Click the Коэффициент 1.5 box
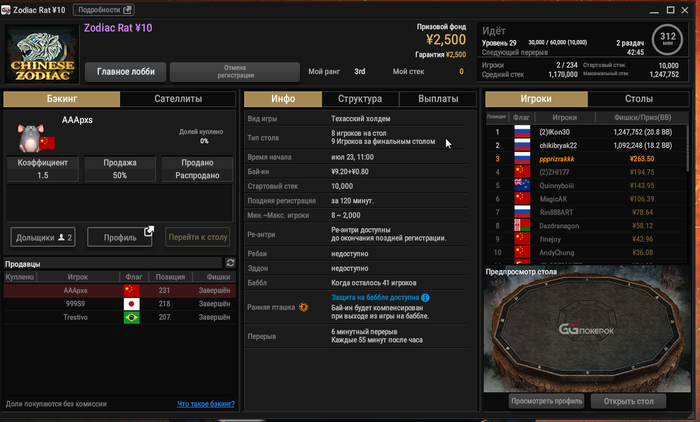This screenshot has height=422, width=700. coord(43,169)
